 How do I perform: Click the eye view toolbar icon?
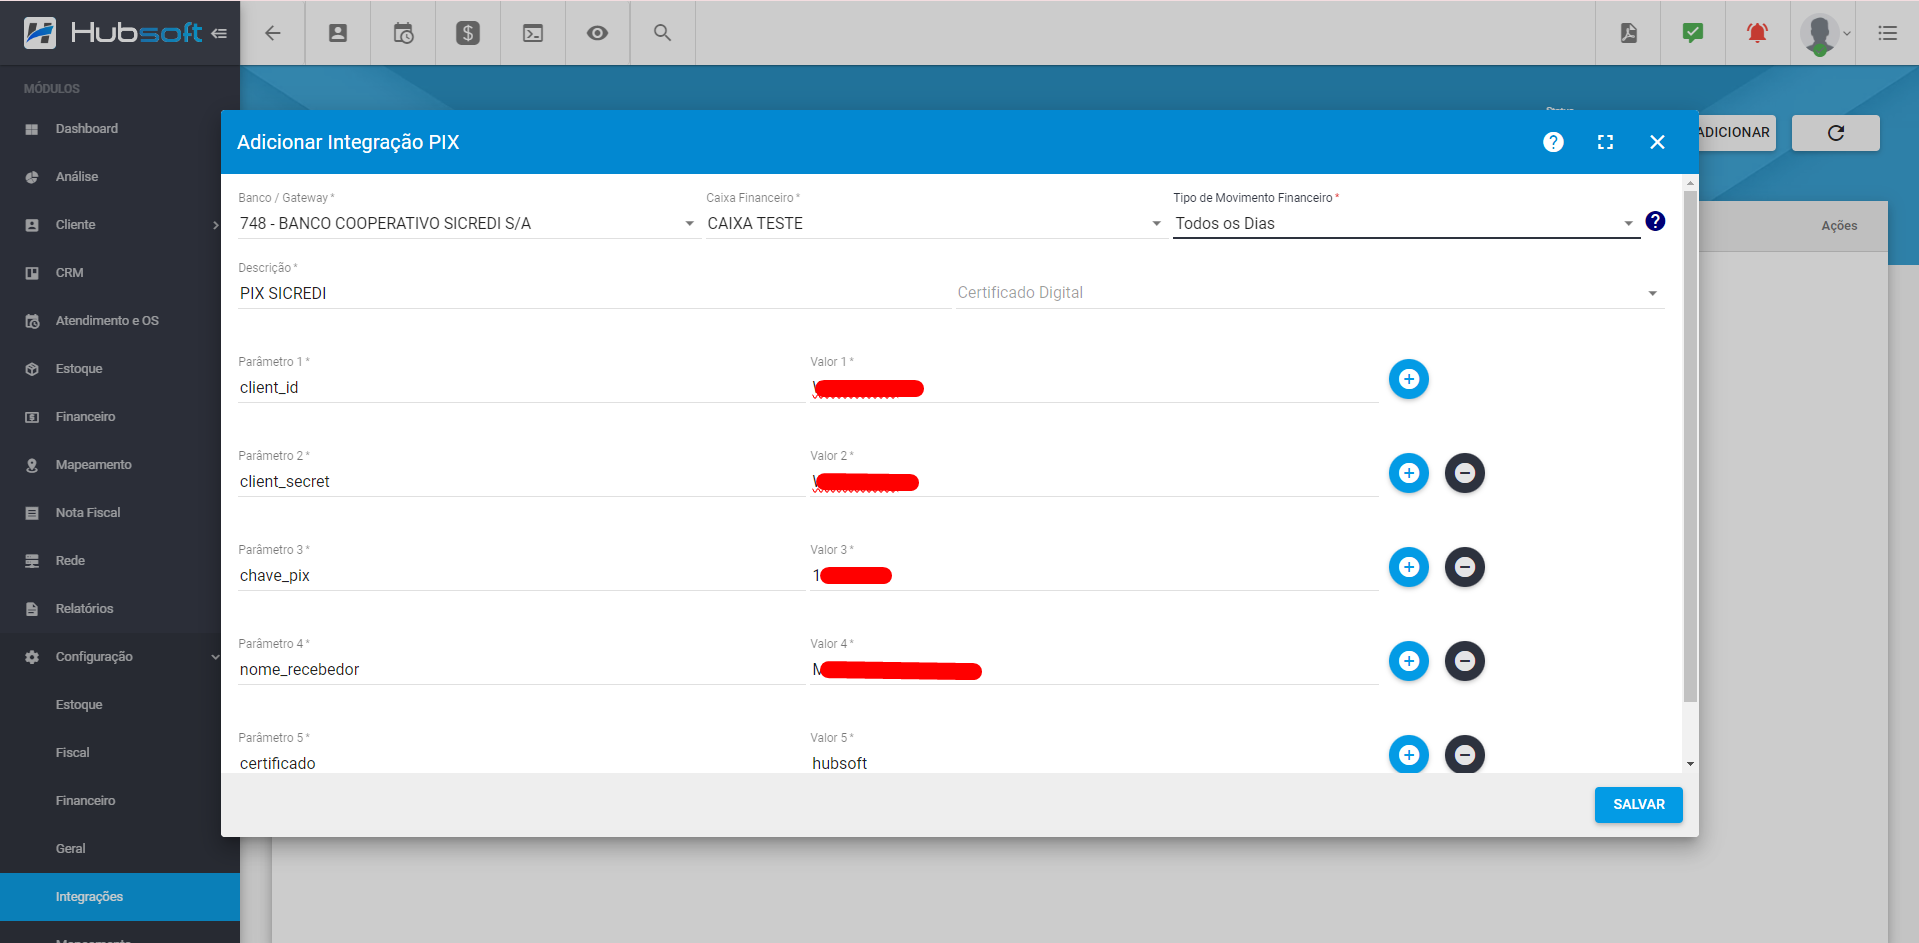[597, 33]
